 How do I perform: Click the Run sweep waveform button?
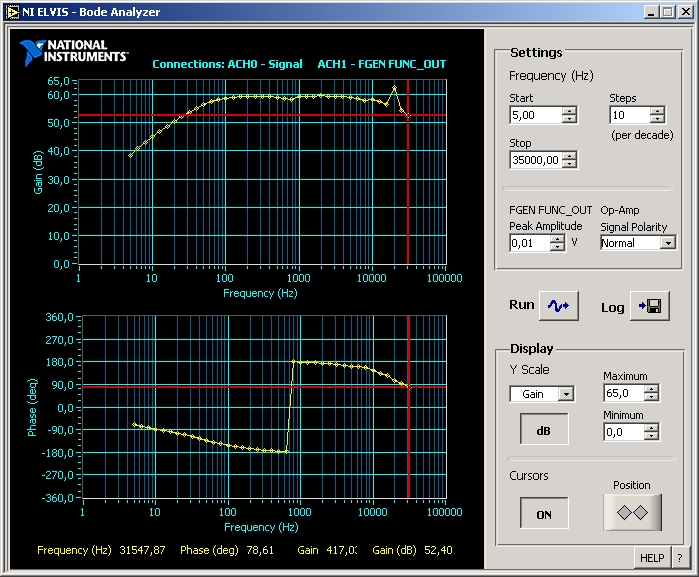(x=559, y=306)
